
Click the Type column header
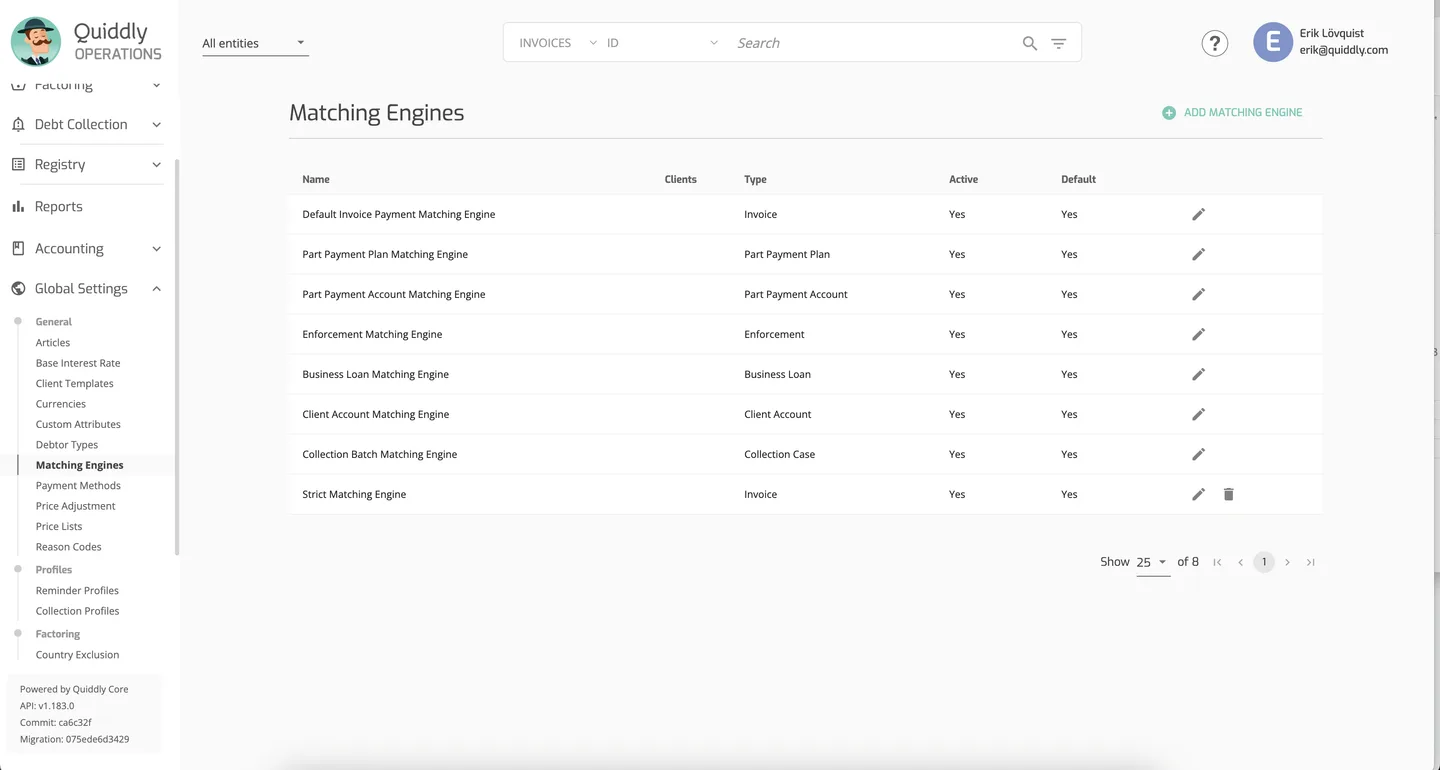coord(755,180)
